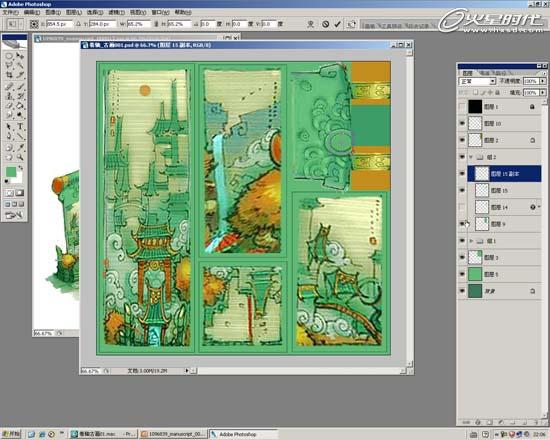Toggle maintain aspect ratio link icon
550x440 pixels.
(x=156, y=24)
